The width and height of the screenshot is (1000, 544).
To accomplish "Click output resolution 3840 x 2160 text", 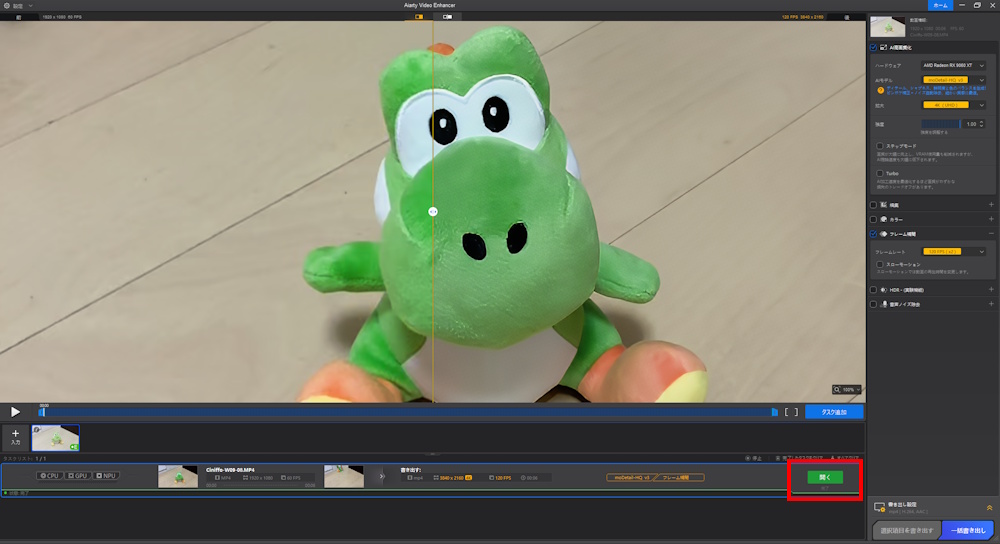I will tap(452, 478).
